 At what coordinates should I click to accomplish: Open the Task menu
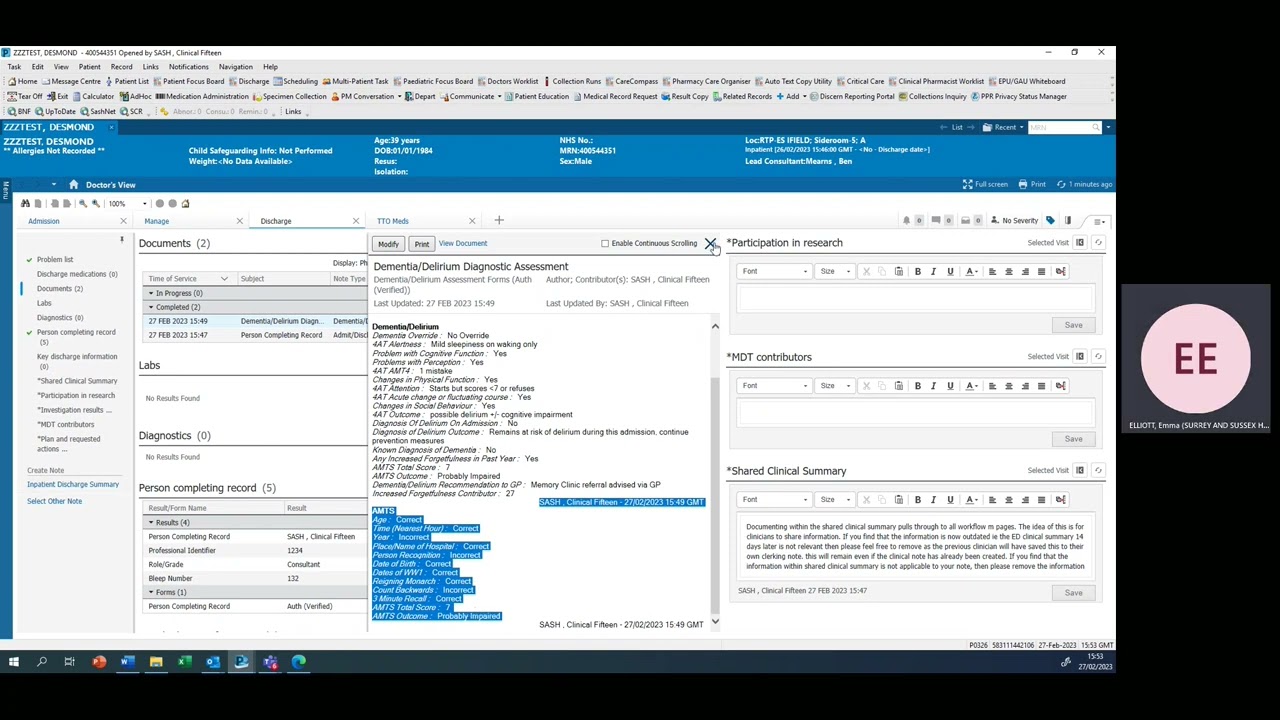[14, 67]
